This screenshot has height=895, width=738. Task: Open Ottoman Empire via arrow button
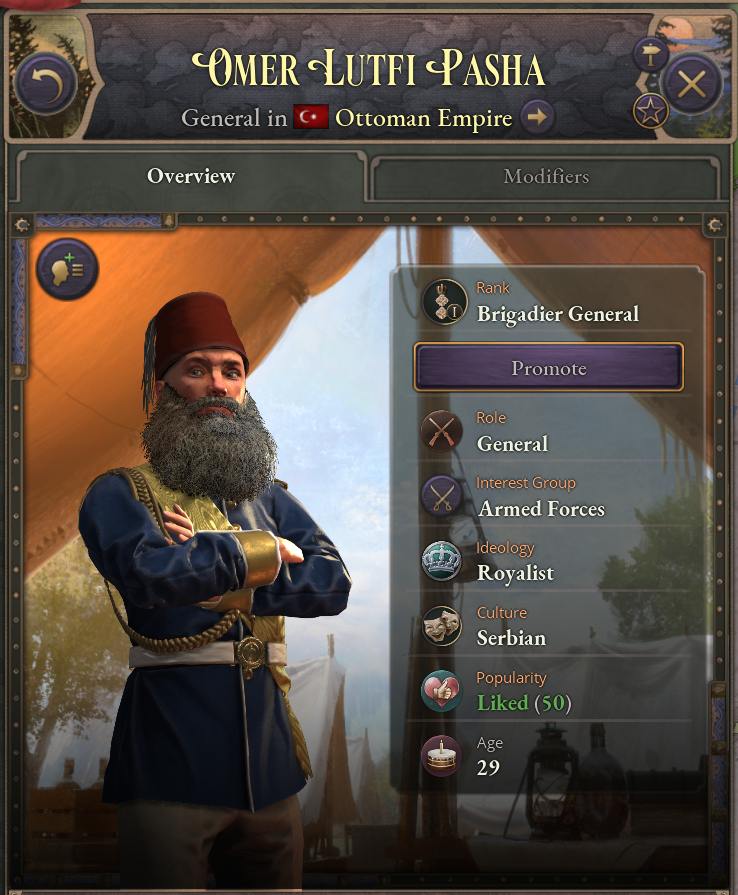click(537, 117)
